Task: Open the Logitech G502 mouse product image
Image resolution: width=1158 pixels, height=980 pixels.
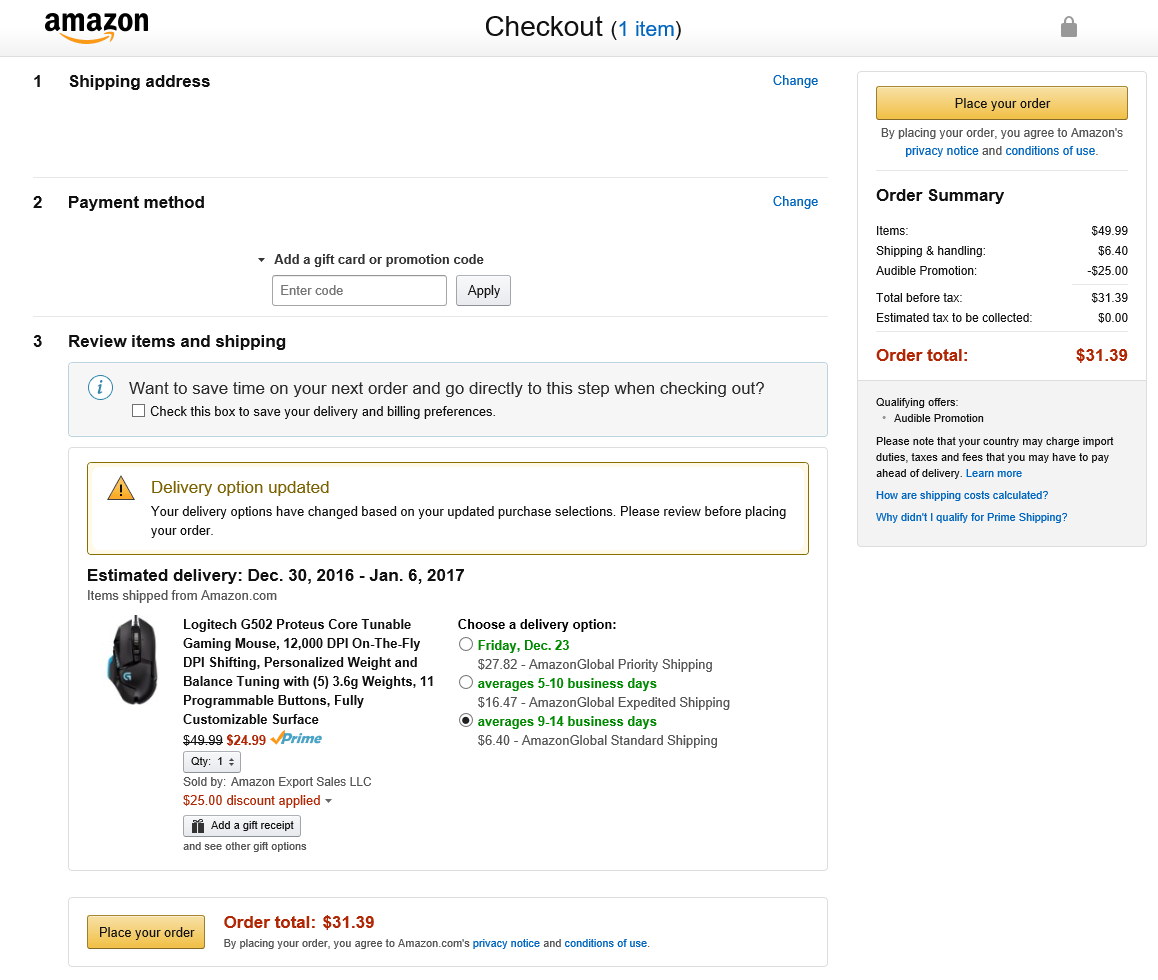Action: 131,661
